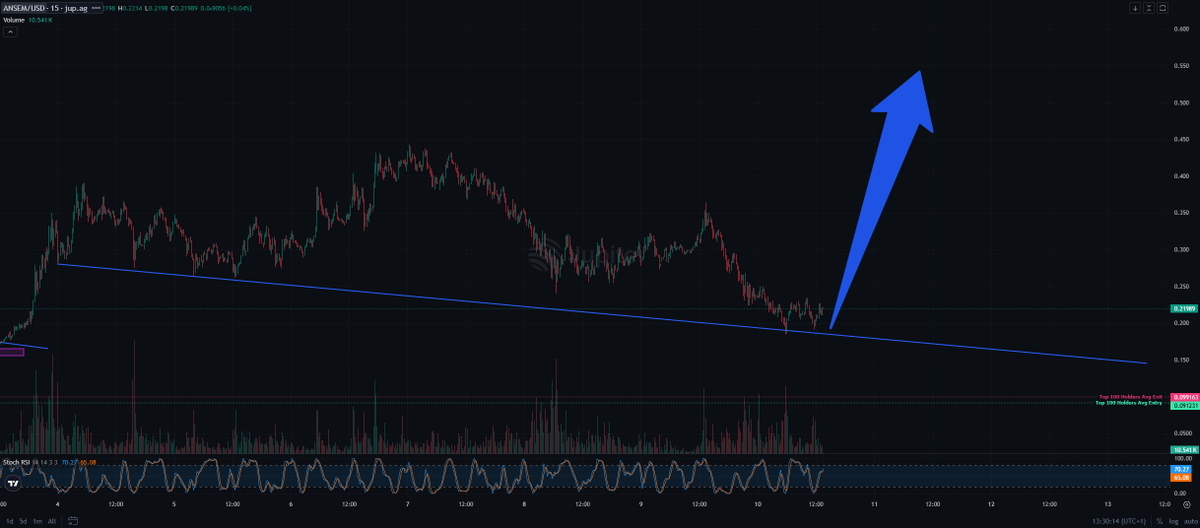This screenshot has width=1200, height=528.
Task: Click the collapse-pane icon at the top right
Action: [x=1149, y=8]
